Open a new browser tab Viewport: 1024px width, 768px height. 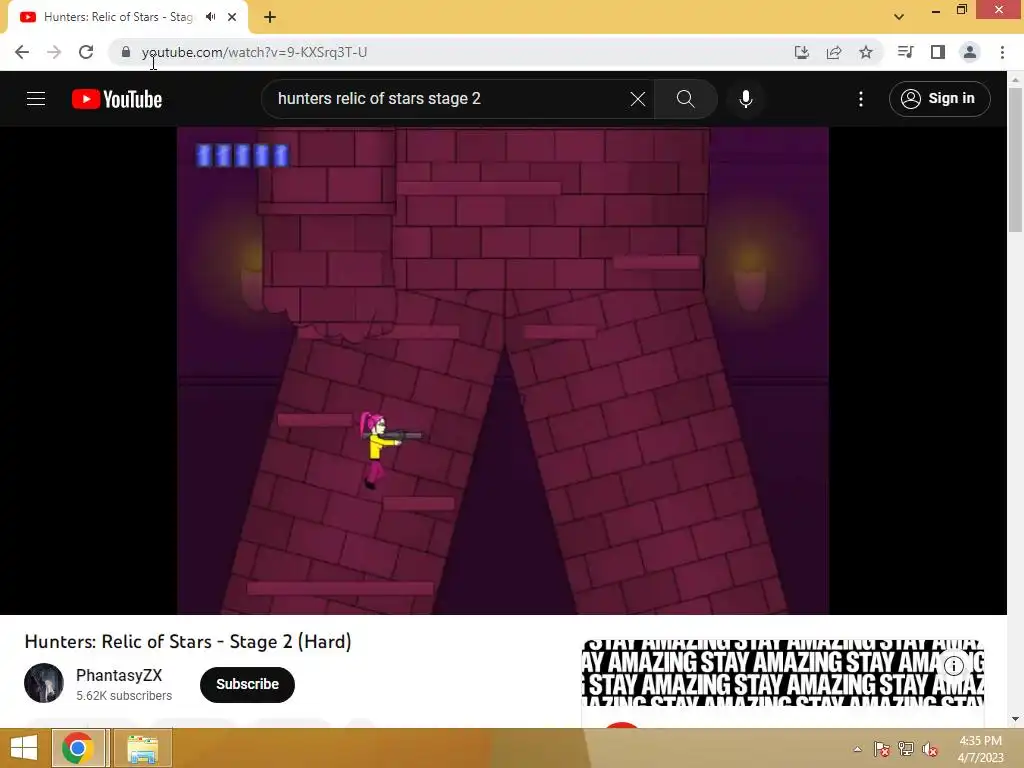click(x=270, y=17)
